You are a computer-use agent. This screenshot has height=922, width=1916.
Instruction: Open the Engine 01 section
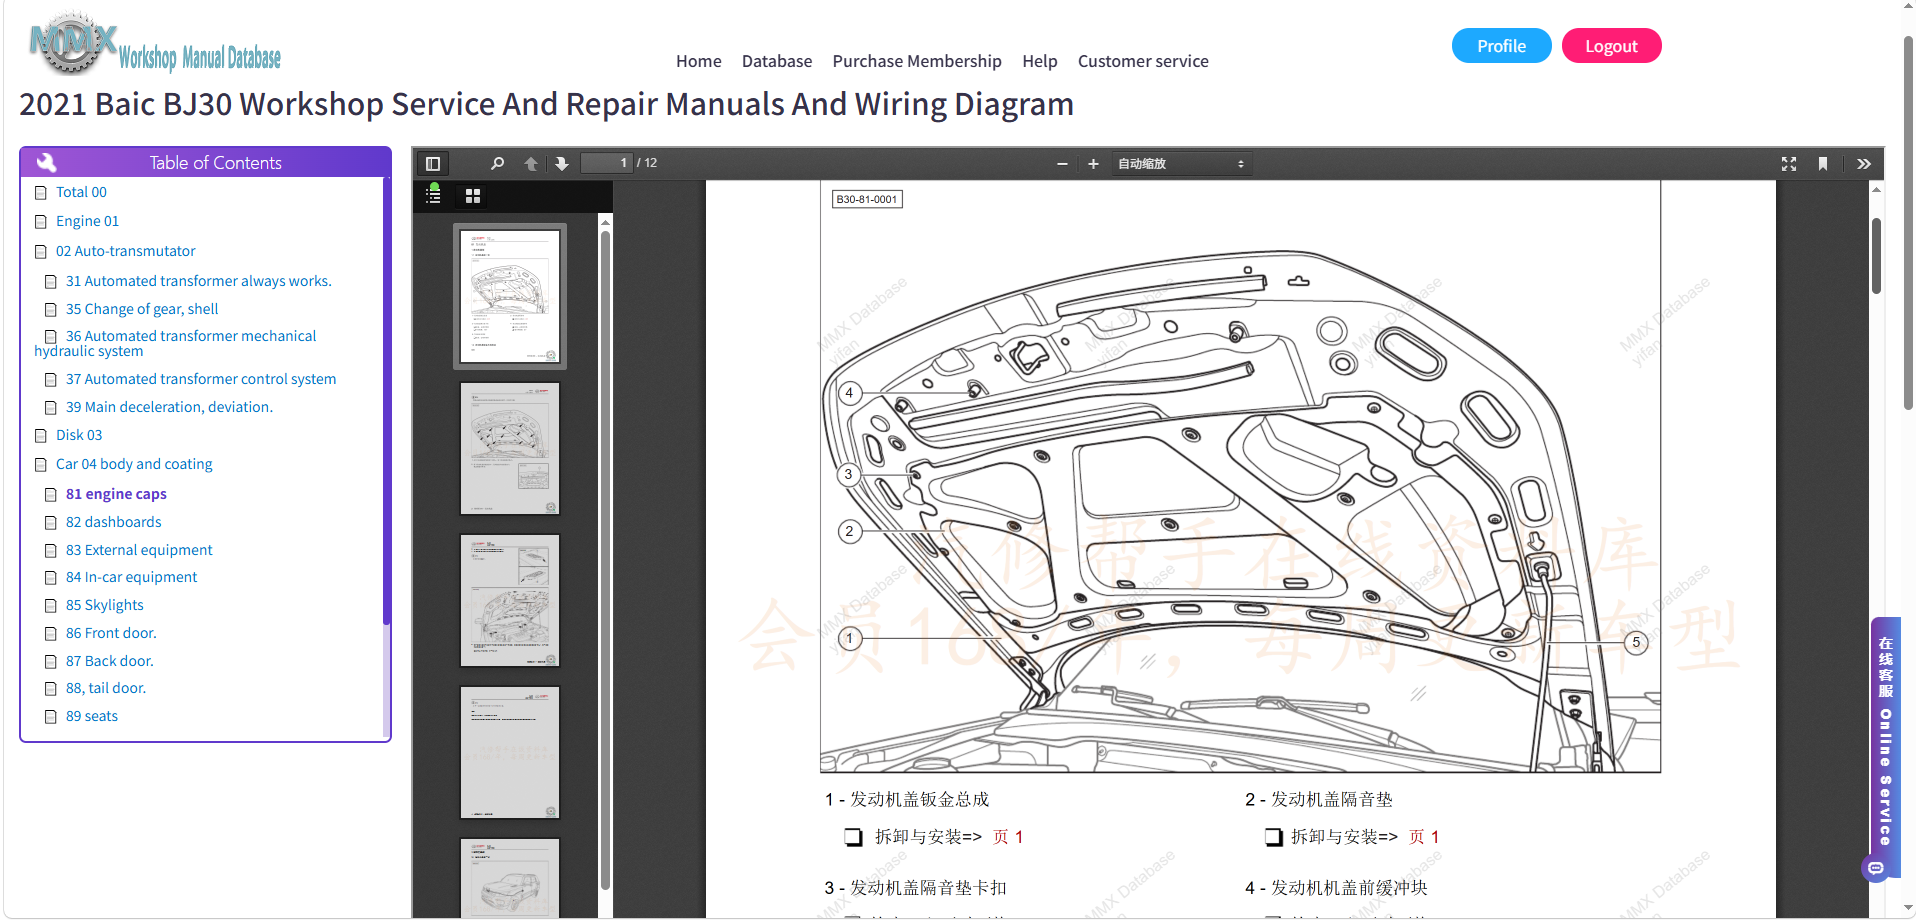[x=87, y=221]
